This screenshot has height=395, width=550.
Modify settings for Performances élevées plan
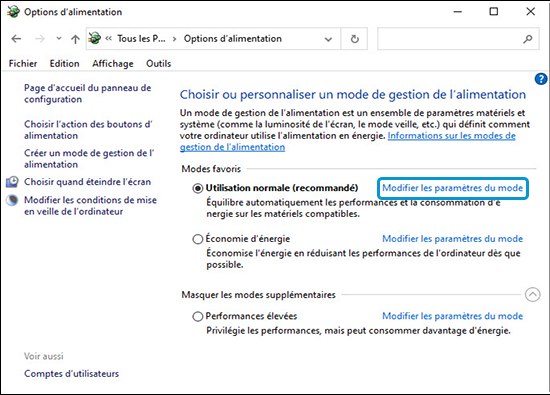(x=452, y=316)
